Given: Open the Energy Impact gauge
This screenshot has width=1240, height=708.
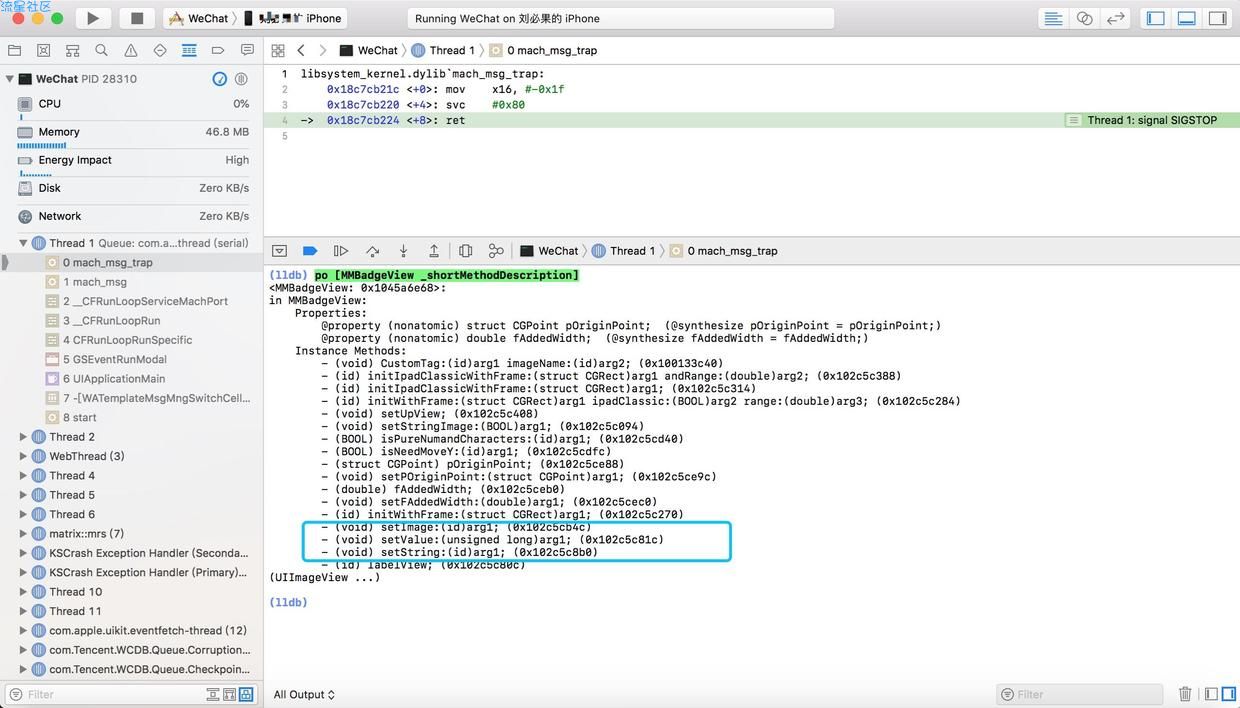Looking at the screenshot, I should 132,161.
